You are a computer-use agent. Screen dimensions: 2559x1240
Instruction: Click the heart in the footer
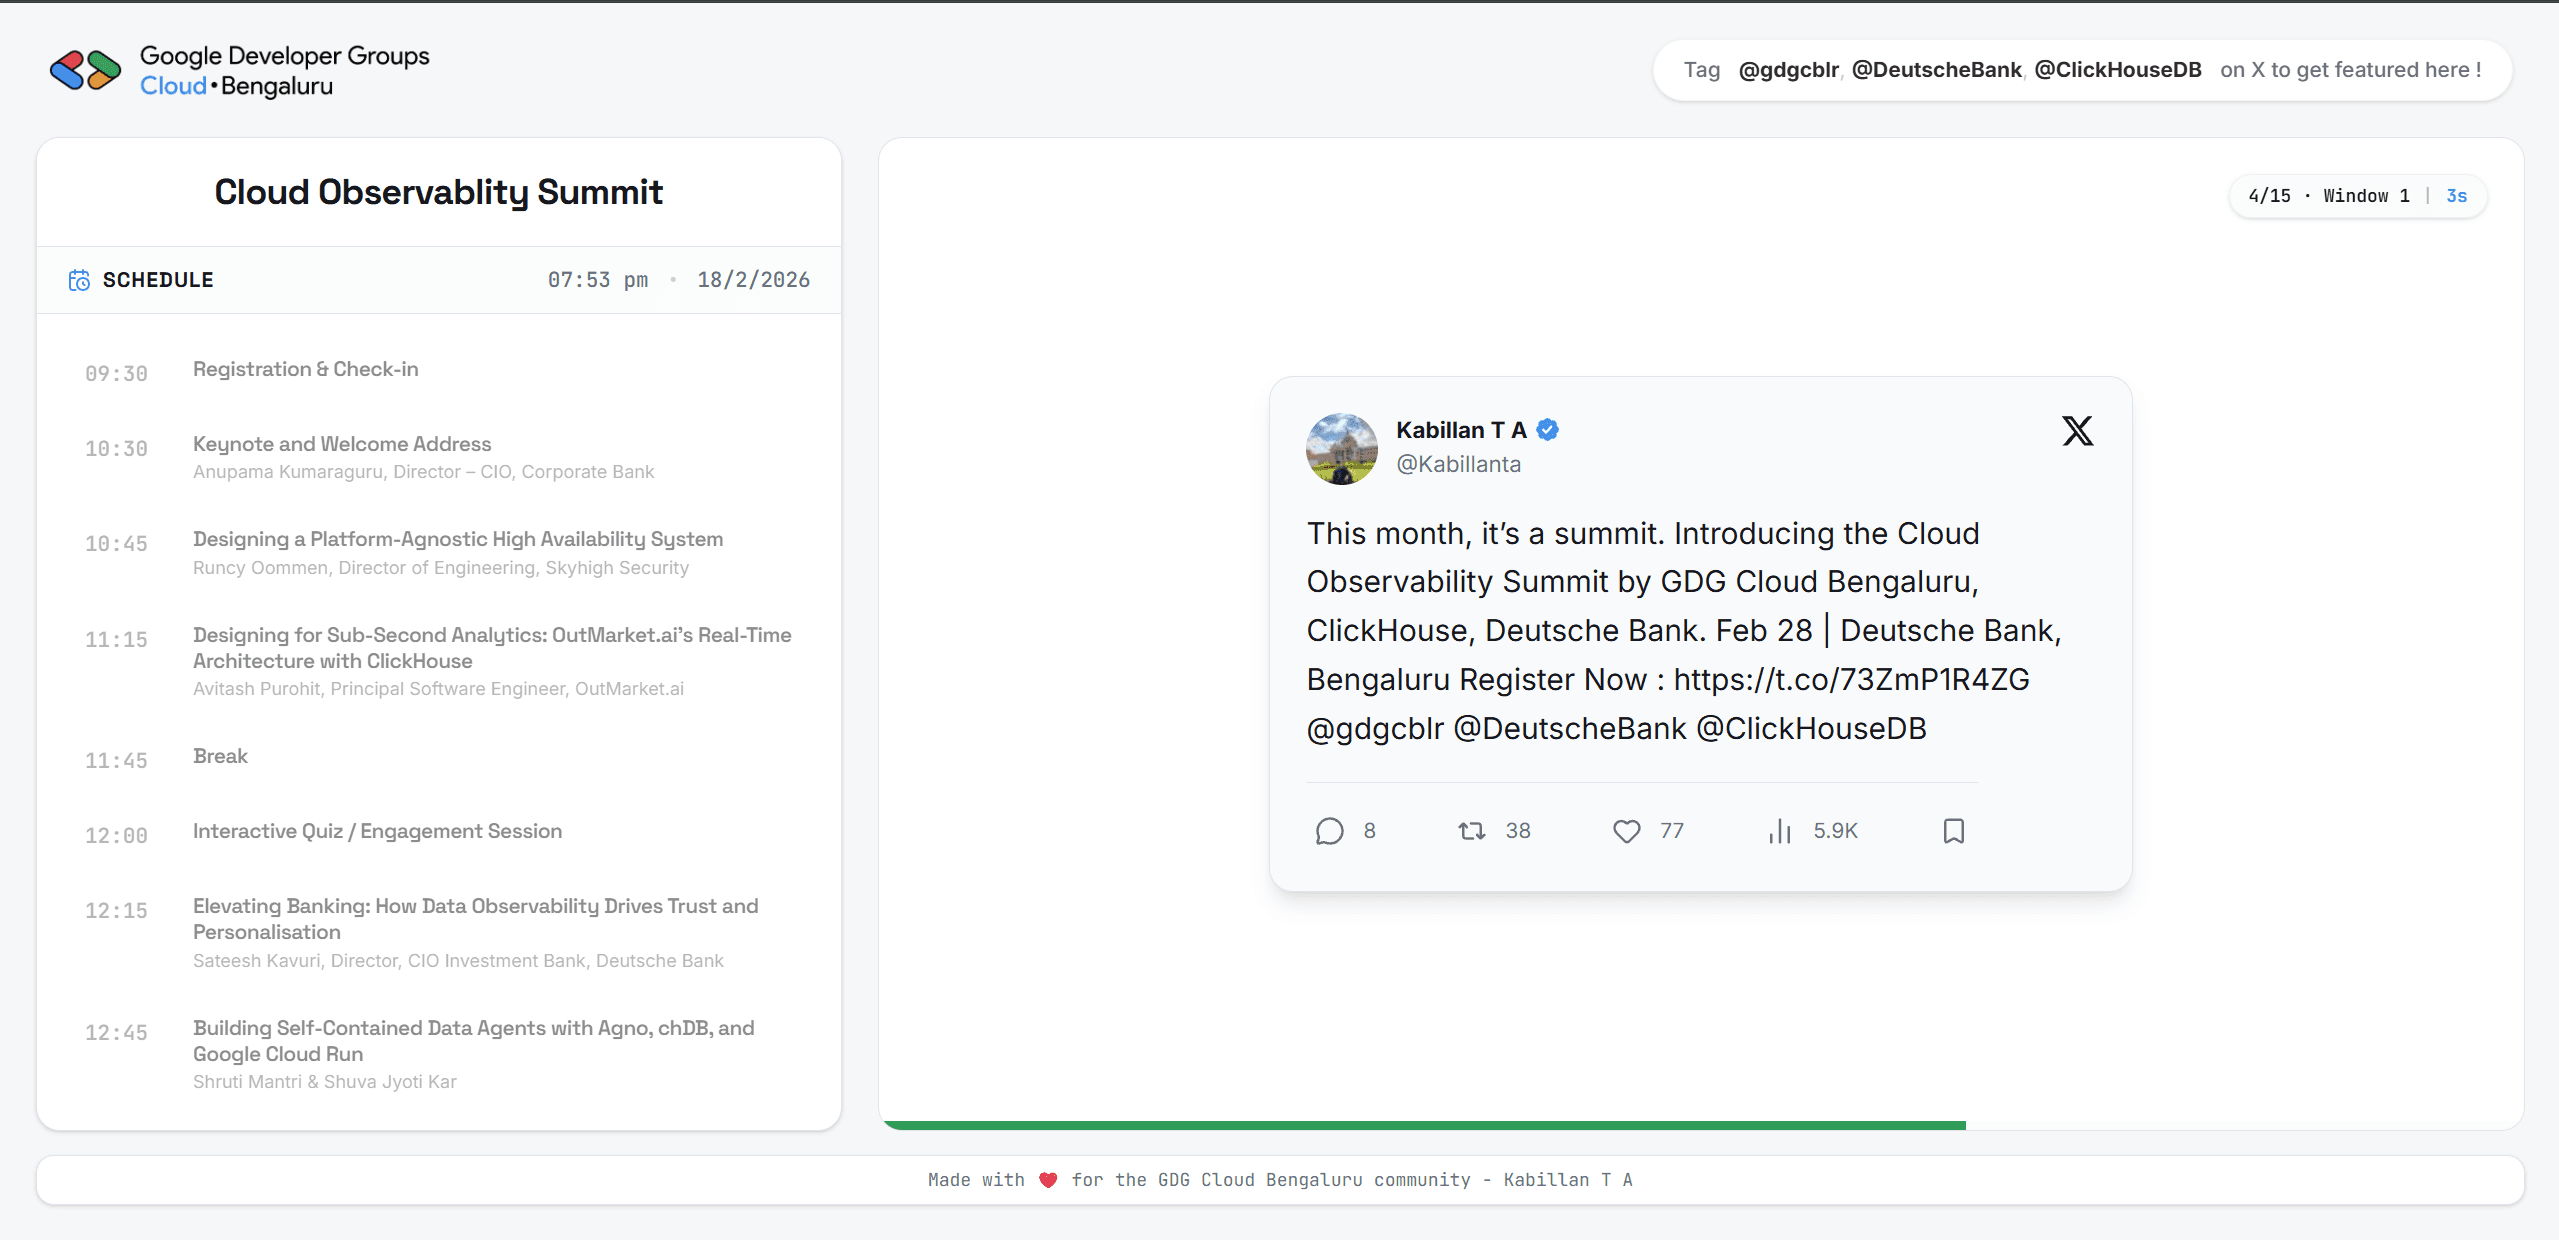click(1047, 1180)
